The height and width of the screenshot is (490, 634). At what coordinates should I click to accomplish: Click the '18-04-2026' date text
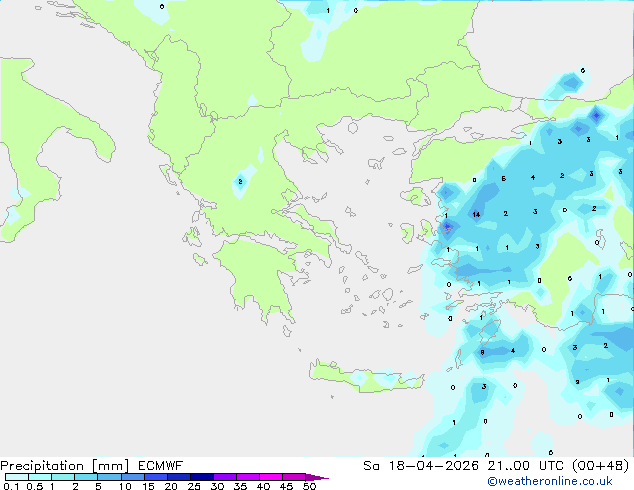(434, 466)
